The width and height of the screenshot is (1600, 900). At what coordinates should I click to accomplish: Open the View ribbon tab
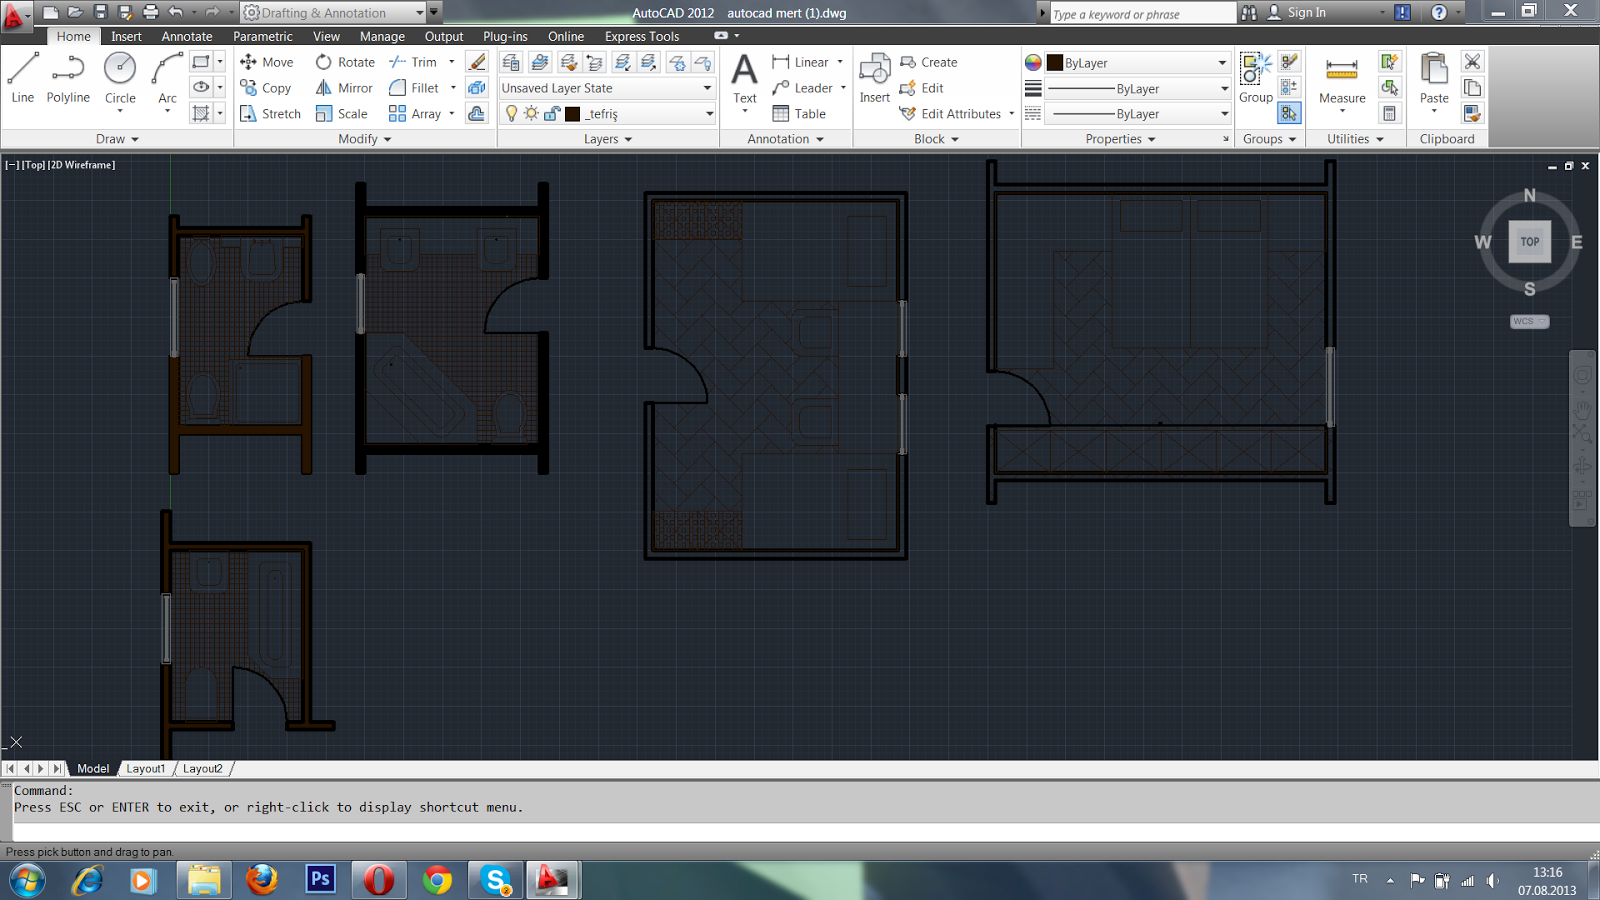[326, 36]
